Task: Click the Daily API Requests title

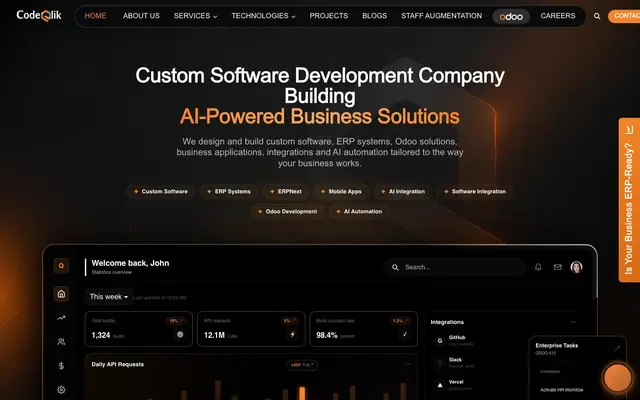Action: [x=118, y=364]
